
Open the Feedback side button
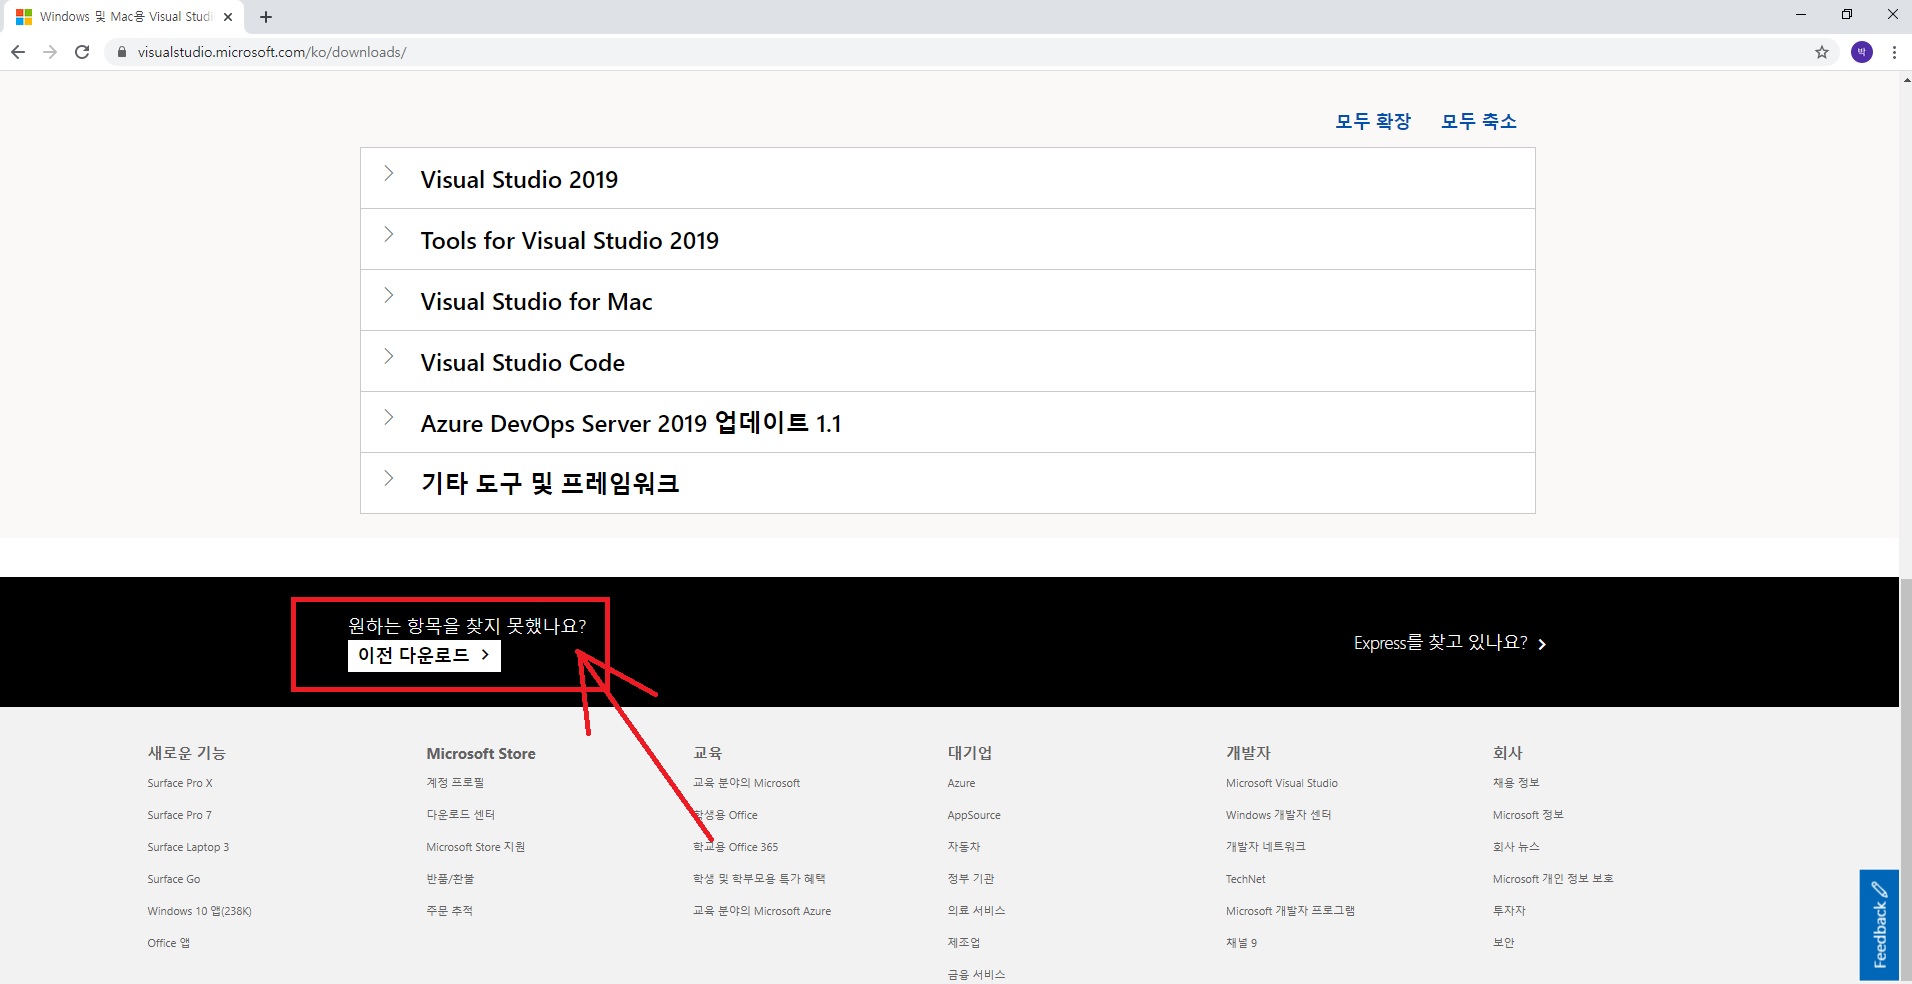tap(1879, 925)
